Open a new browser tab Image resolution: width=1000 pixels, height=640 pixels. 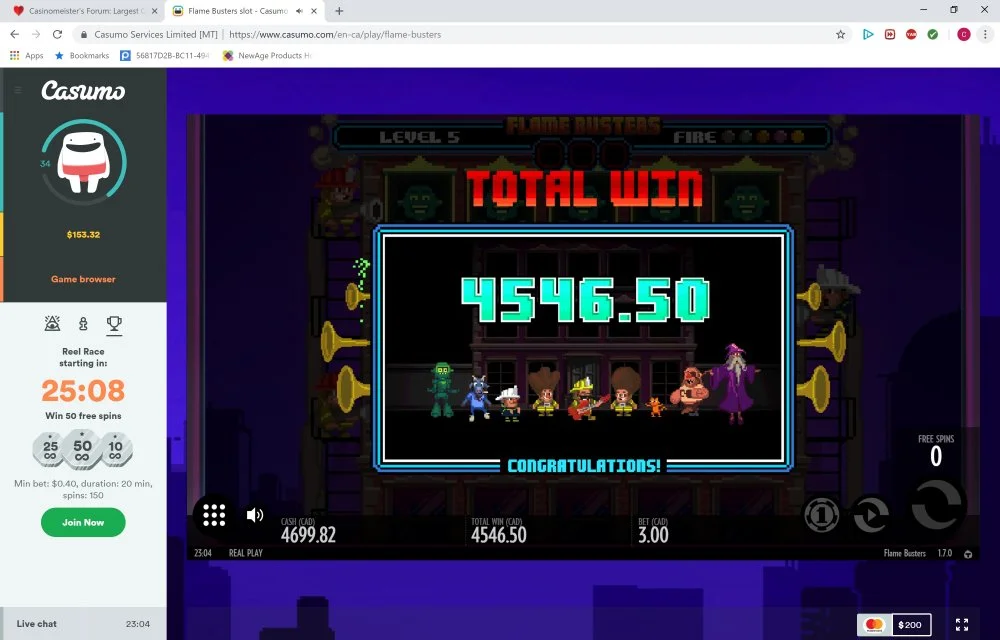(x=339, y=11)
